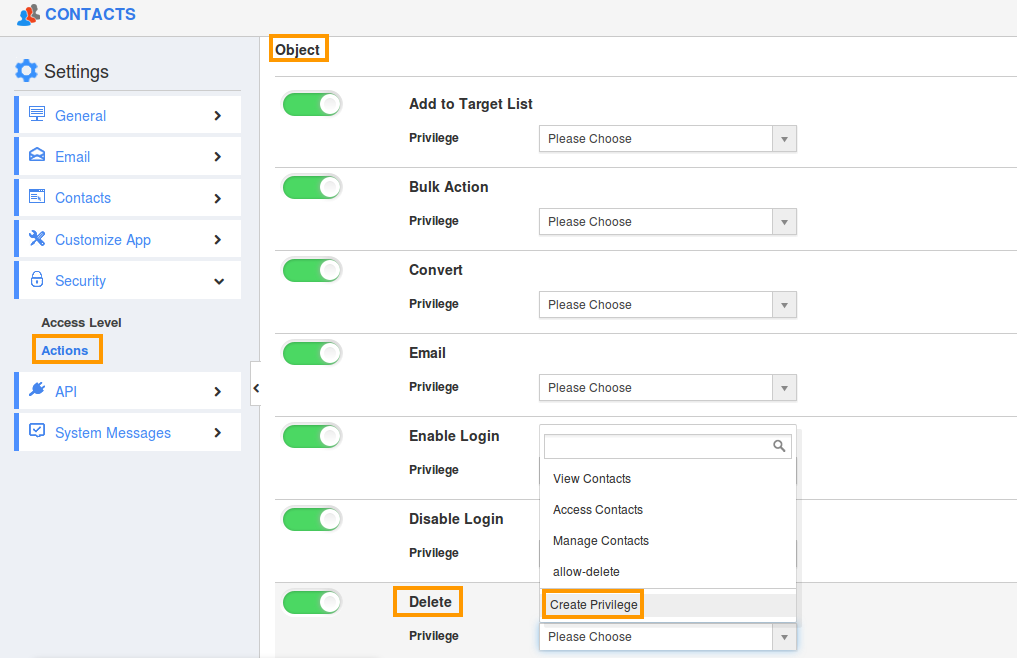This screenshot has width=1017, height=658.
Task: Turn off the Convert action switch
Action: 312,269
